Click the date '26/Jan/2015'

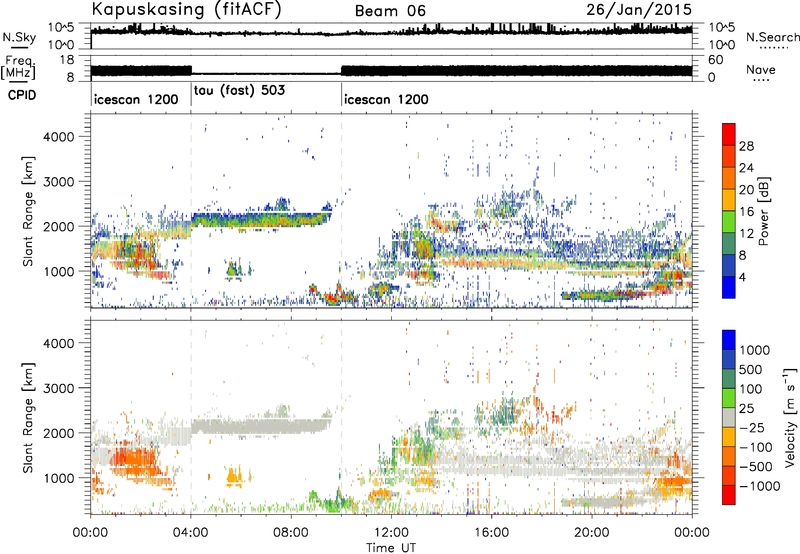coord(639,10)
